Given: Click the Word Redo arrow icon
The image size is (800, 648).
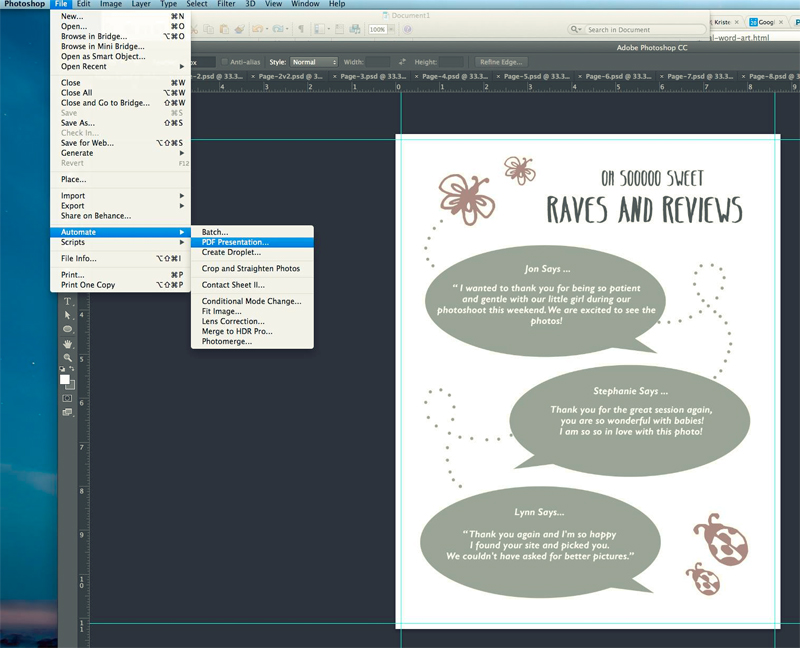Looking at the screenshot, I should 278,29.
